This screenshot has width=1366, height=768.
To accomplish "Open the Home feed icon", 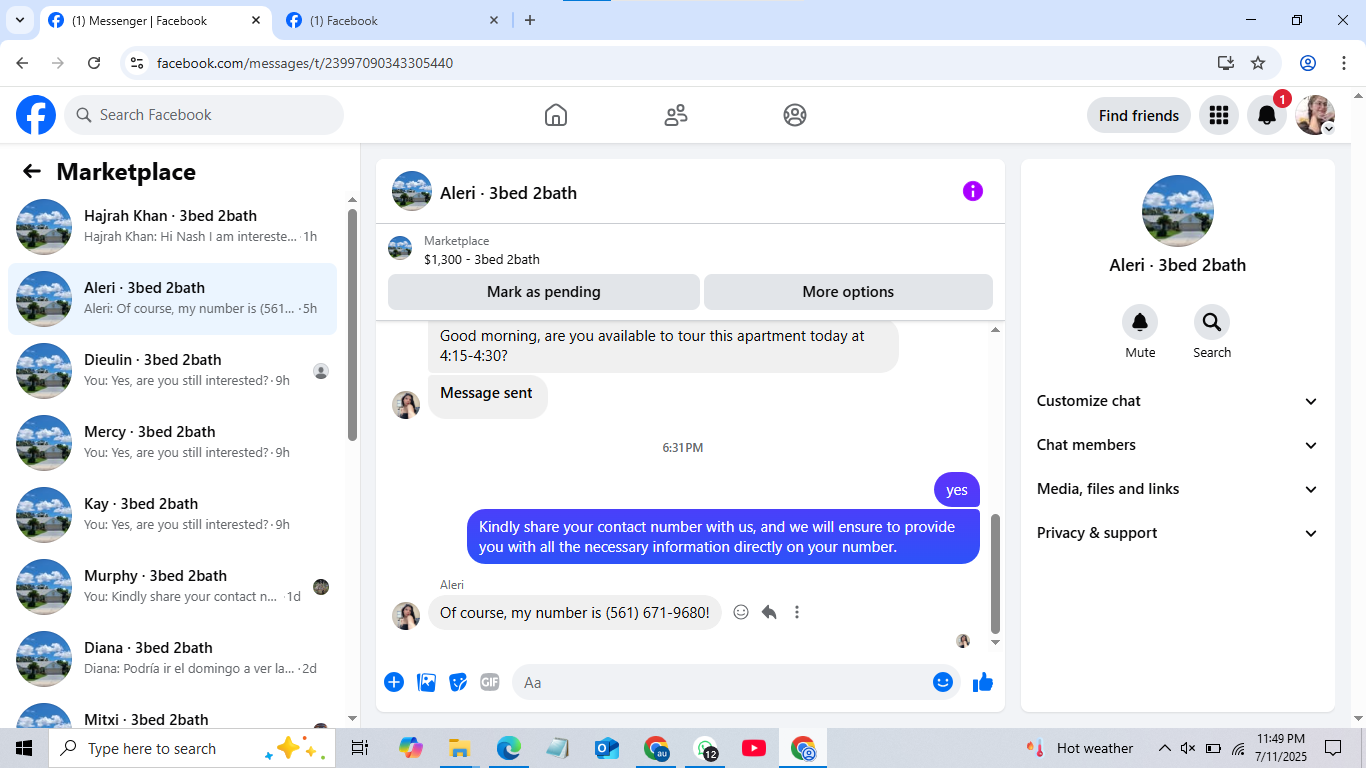I will (x=556, y=115).
